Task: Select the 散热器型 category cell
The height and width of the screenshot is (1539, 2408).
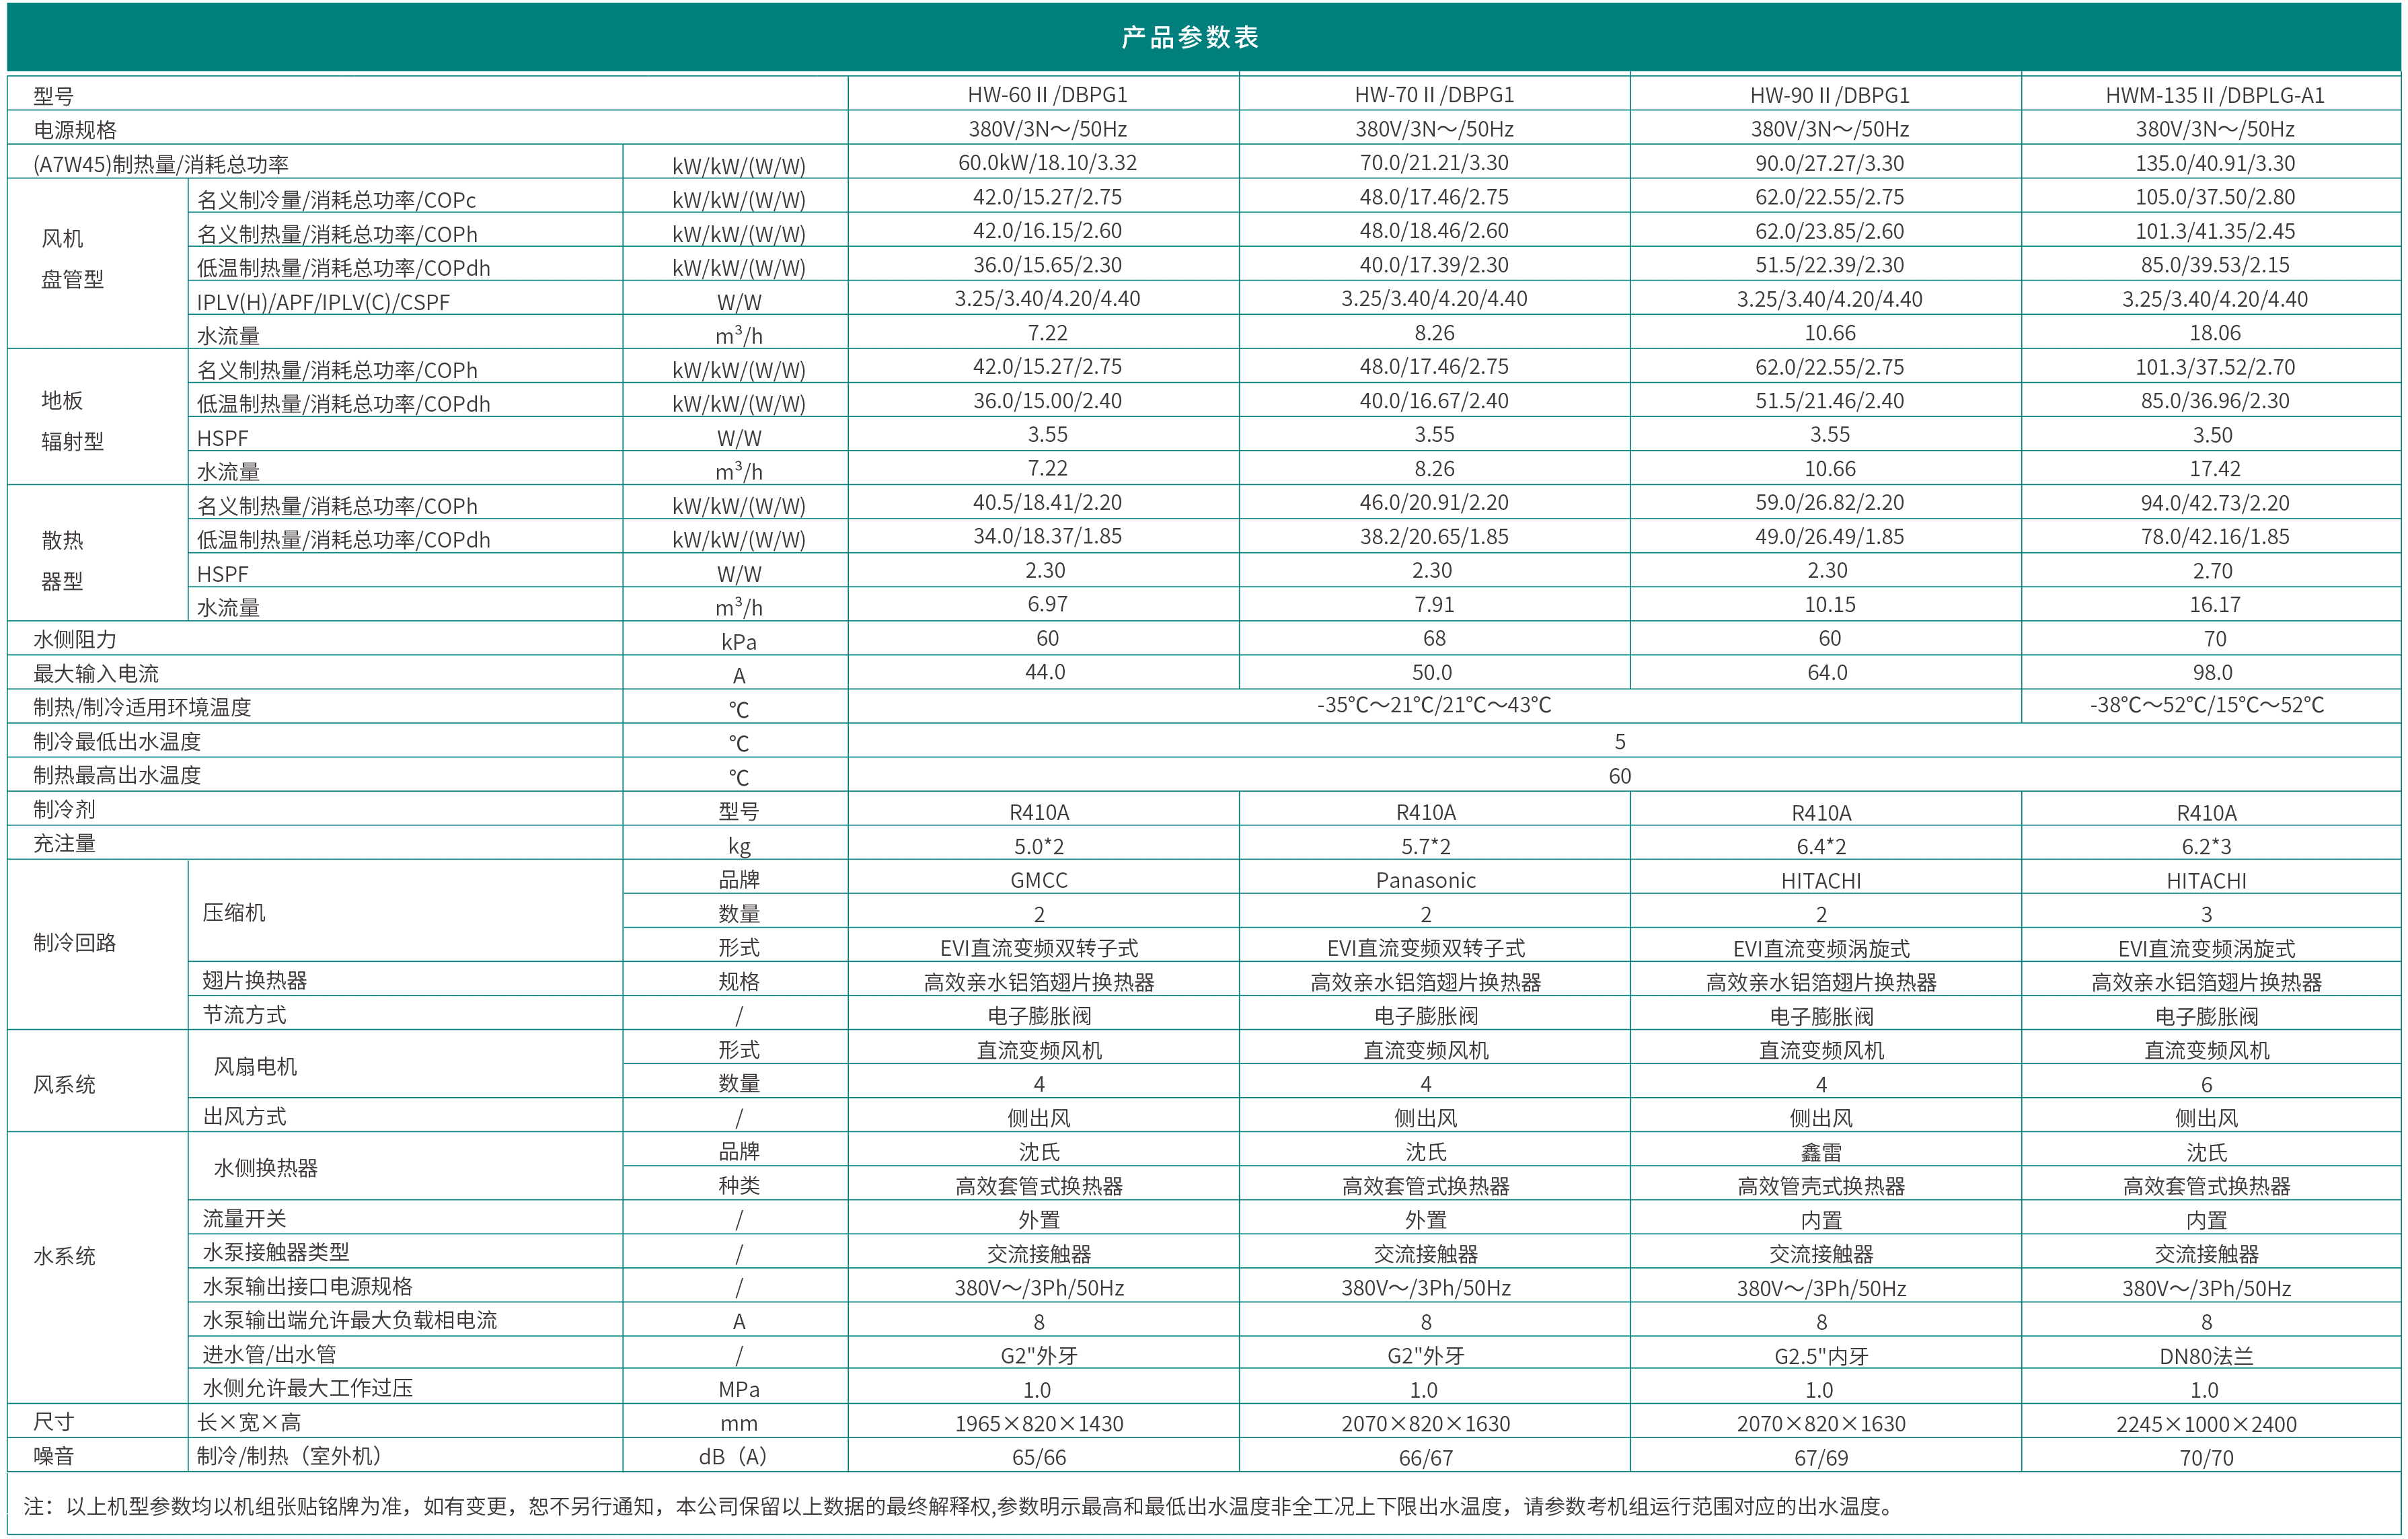Action: [62, 561]
